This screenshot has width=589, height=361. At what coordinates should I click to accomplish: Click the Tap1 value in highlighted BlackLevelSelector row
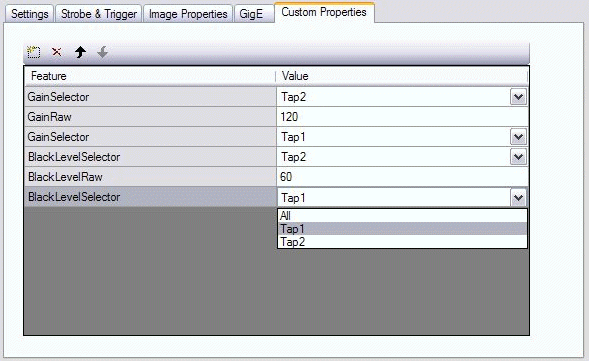[x=293, y=198]
